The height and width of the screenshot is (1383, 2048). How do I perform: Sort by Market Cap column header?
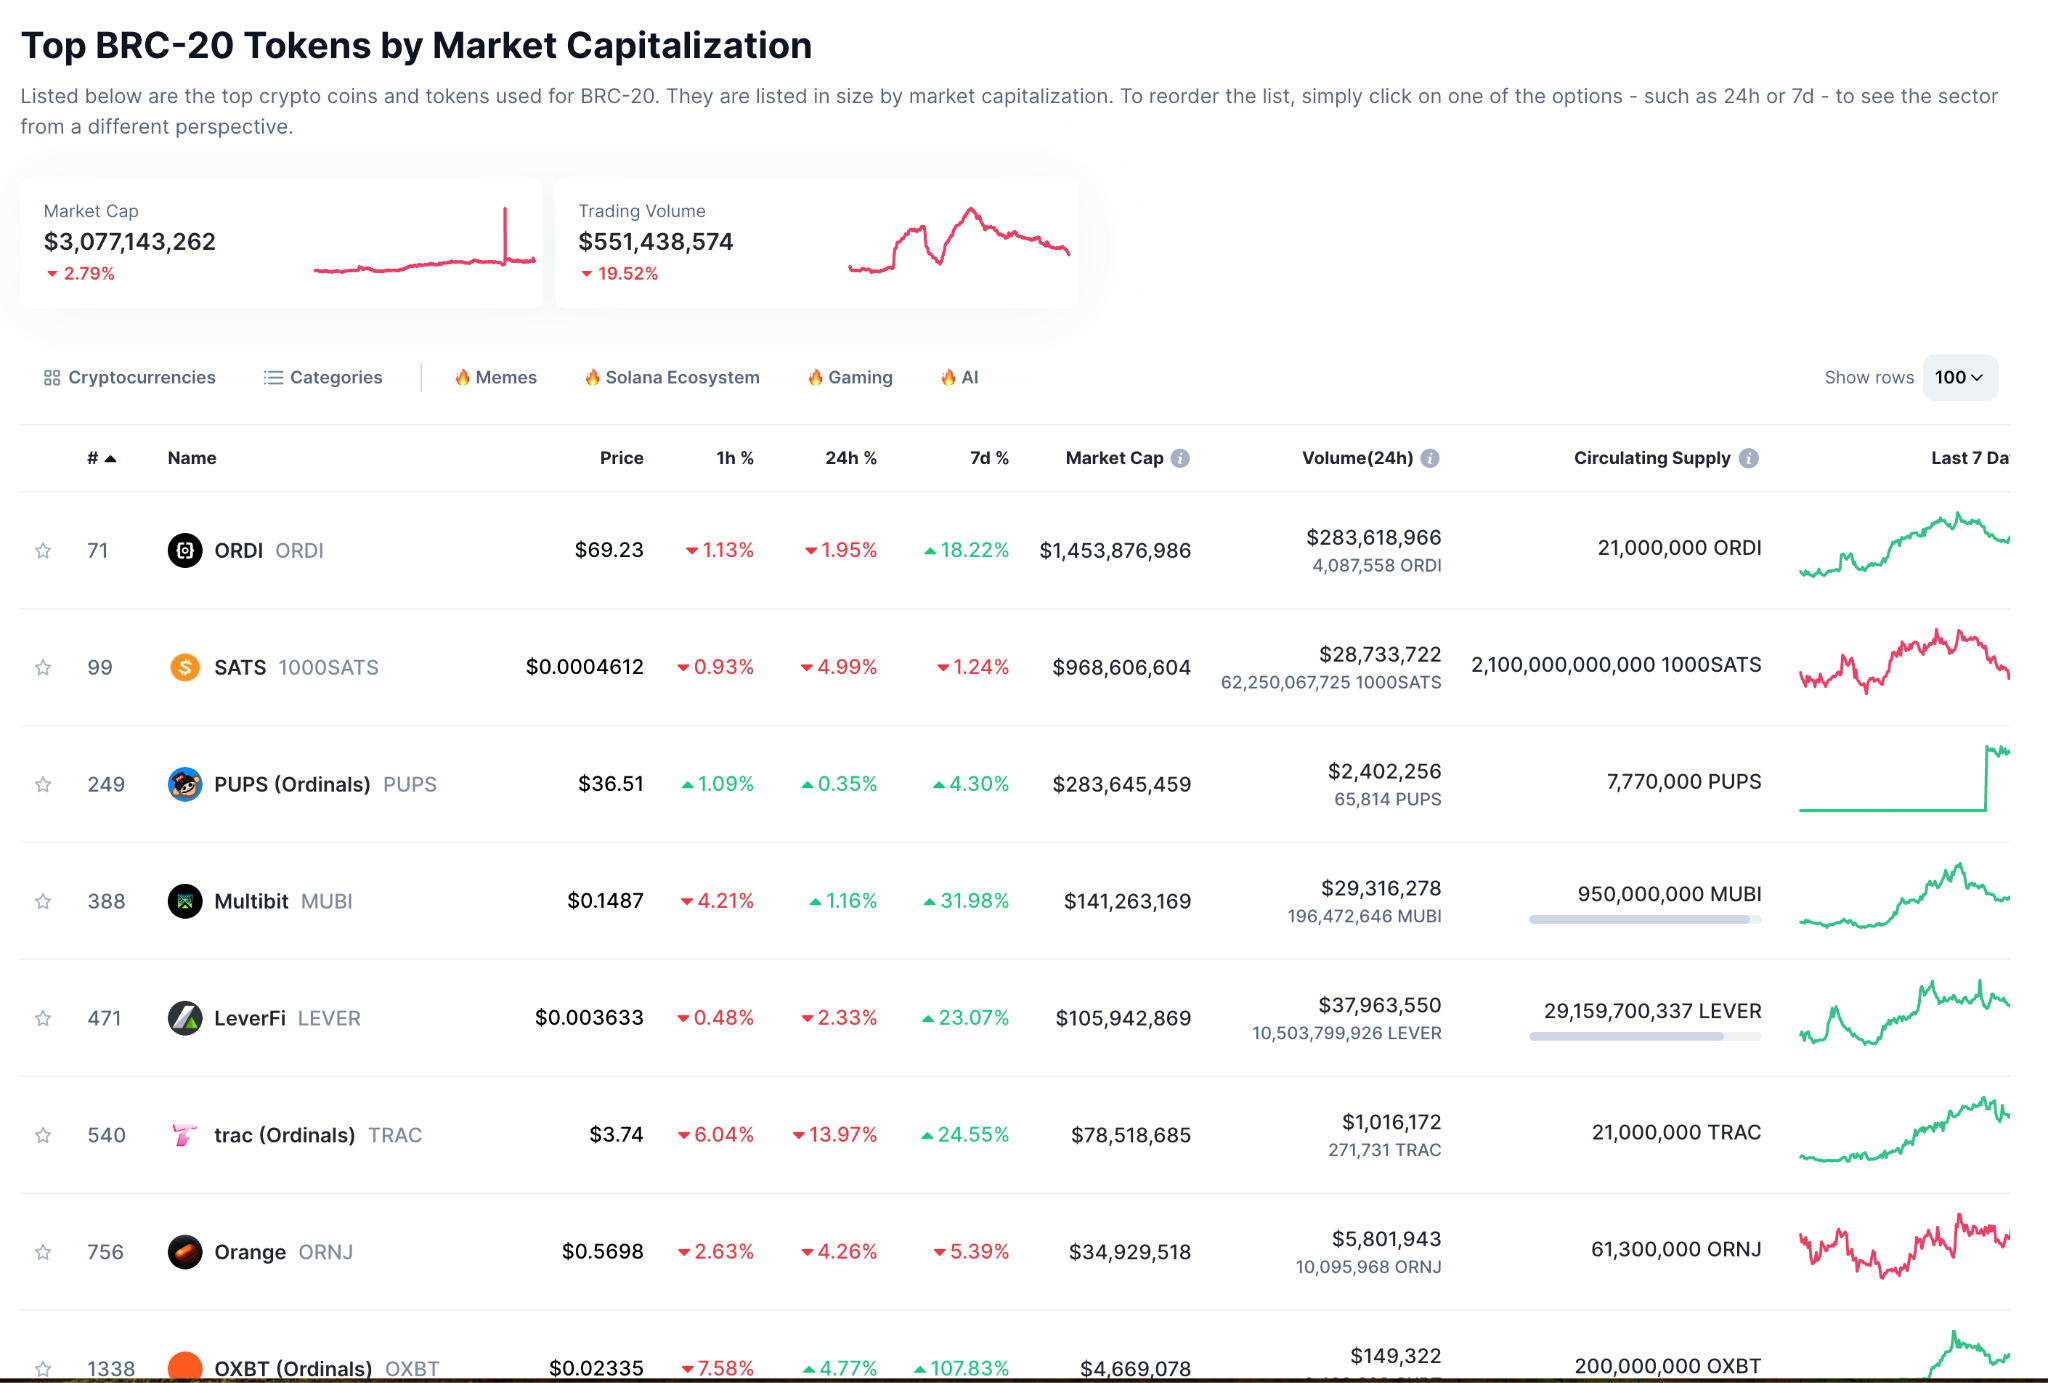(x=1114, y=458)
